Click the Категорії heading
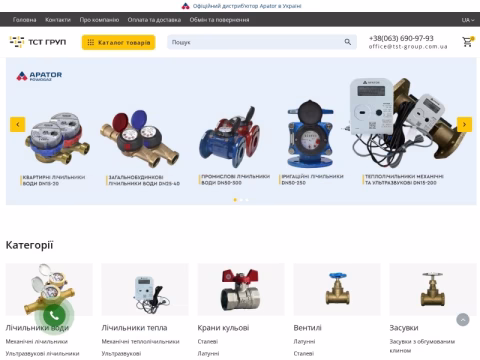 point(29,245)
